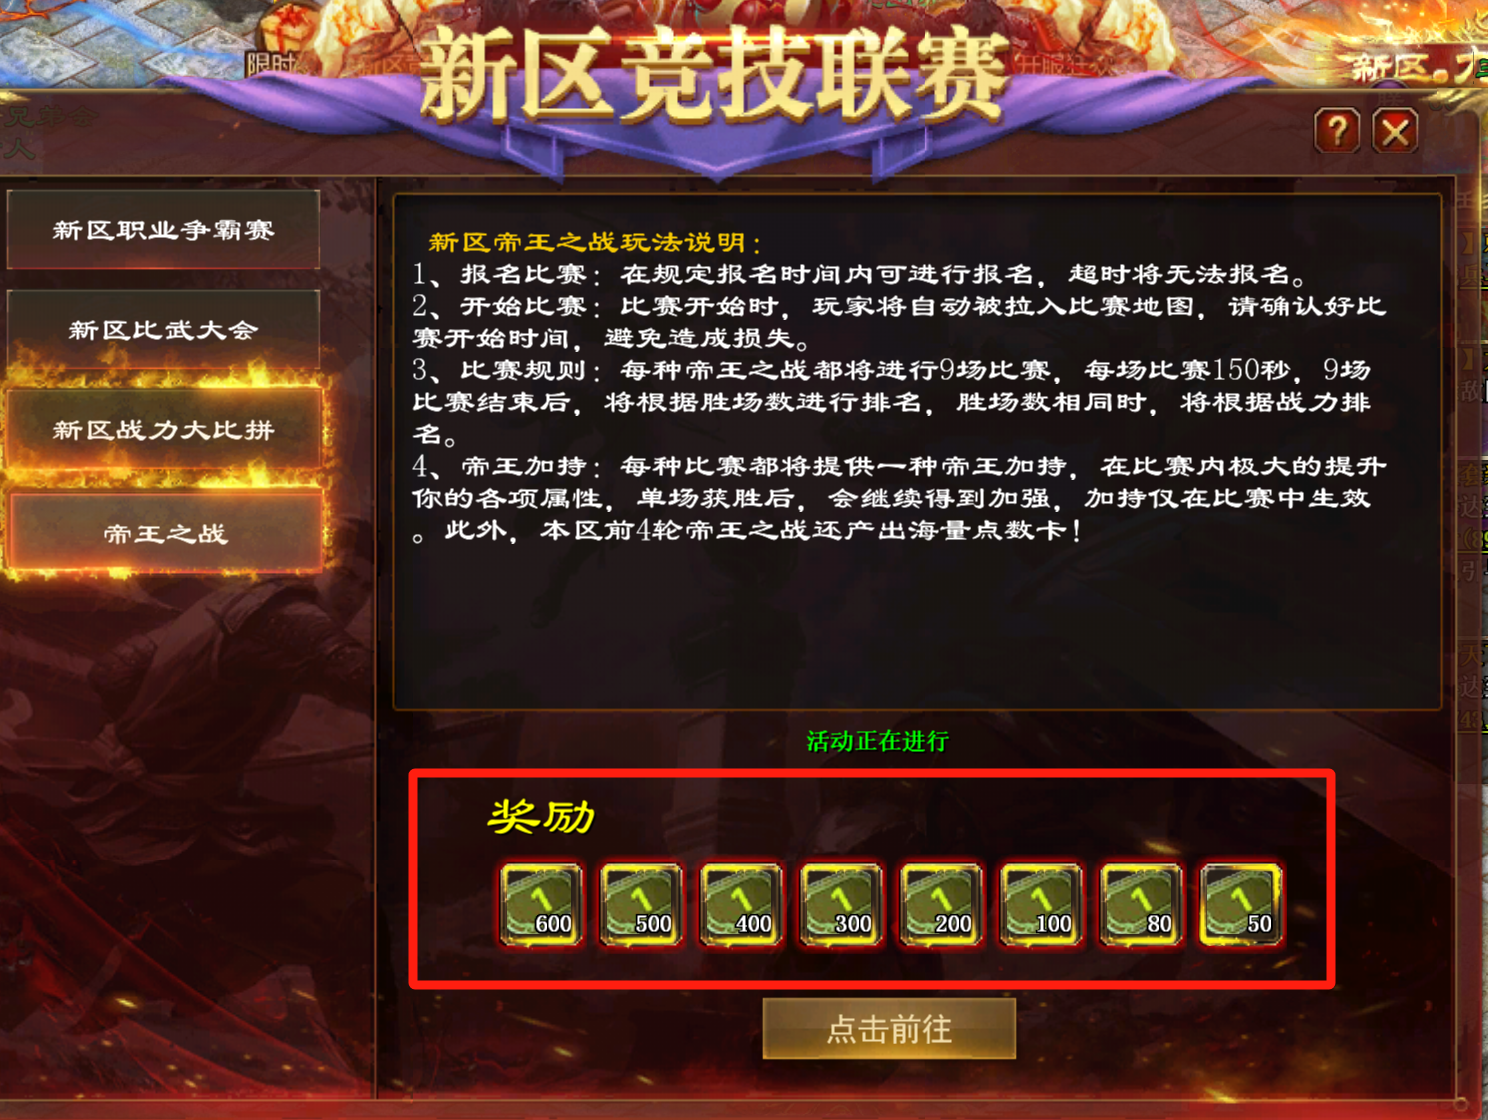Click the 新区竞技联赛 title banner

(713, 76)
